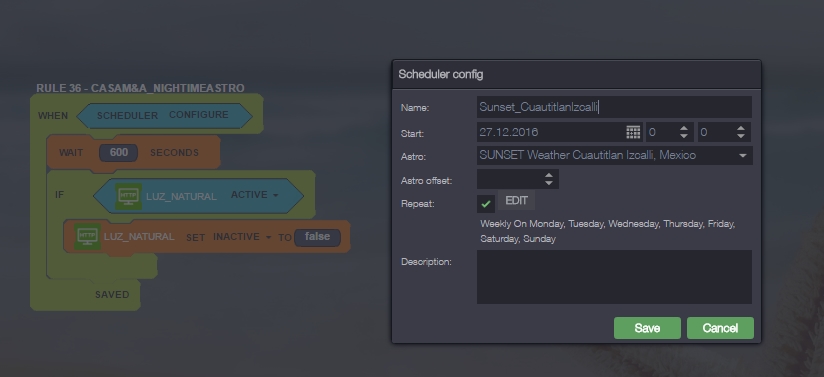Select the SCHEDULER CONFIGURE block
Image resolution: width=824 pixels, height=377 pixels.
(164, 116)
